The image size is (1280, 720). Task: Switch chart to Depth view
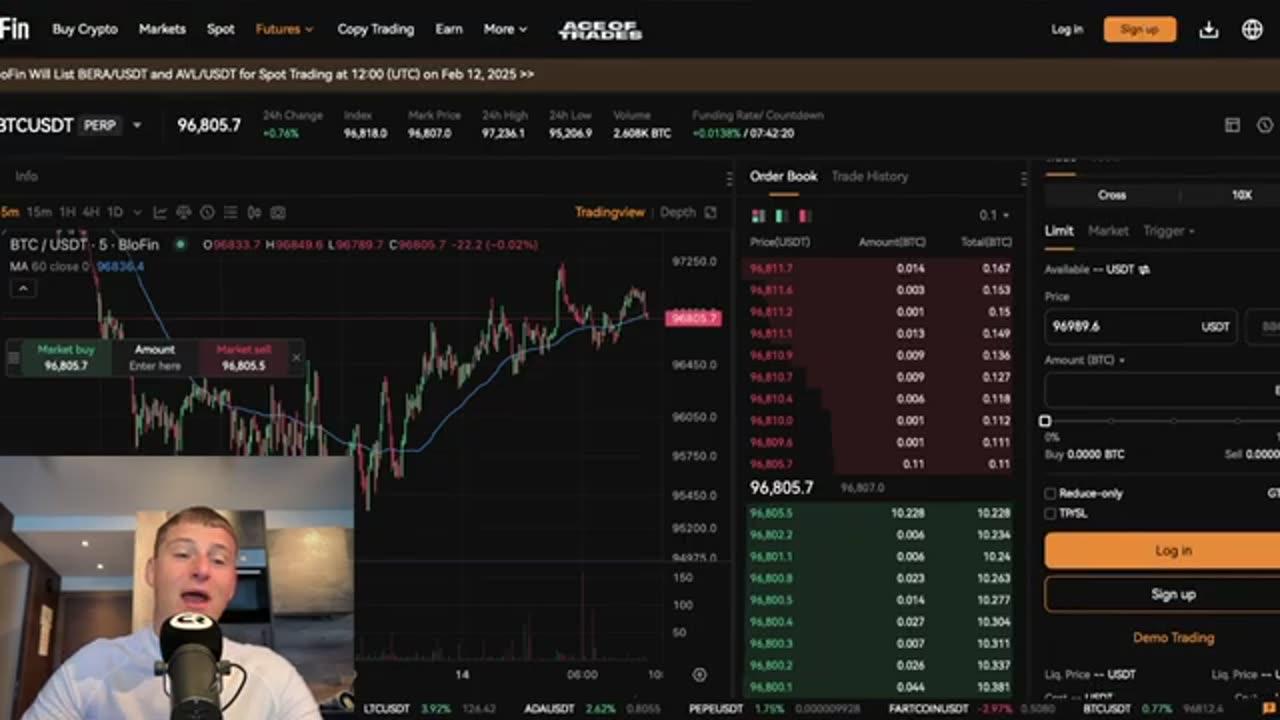point(677,212)
